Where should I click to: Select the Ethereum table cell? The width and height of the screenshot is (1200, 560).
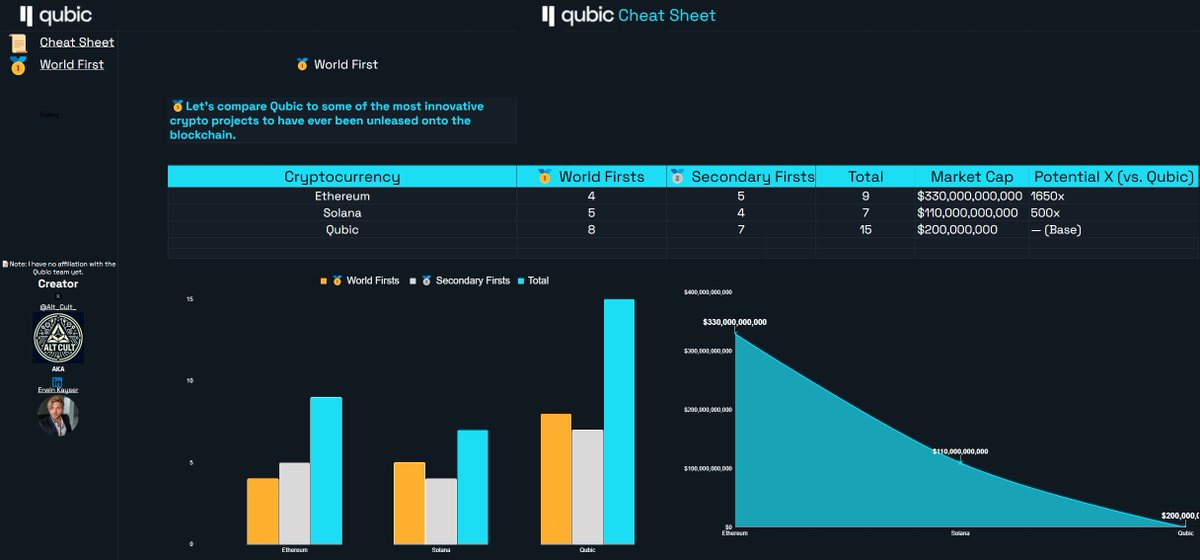tap(342, 196)
